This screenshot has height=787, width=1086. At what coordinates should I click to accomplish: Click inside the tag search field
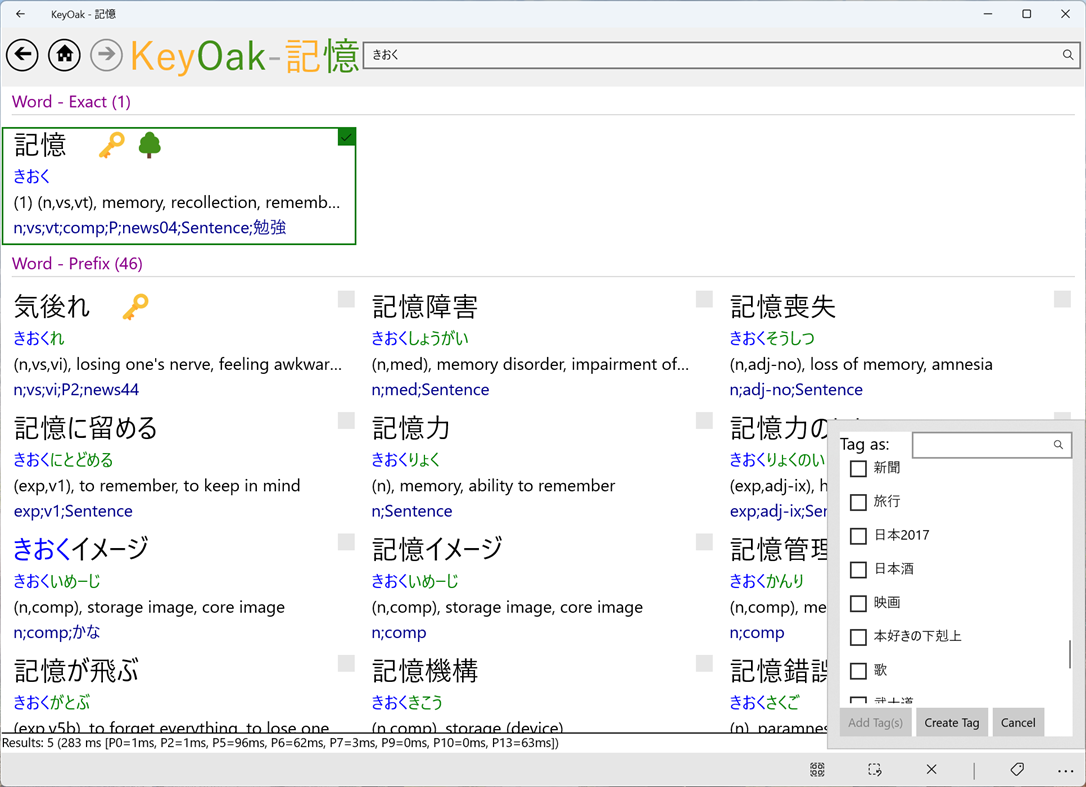pos(985,444)
